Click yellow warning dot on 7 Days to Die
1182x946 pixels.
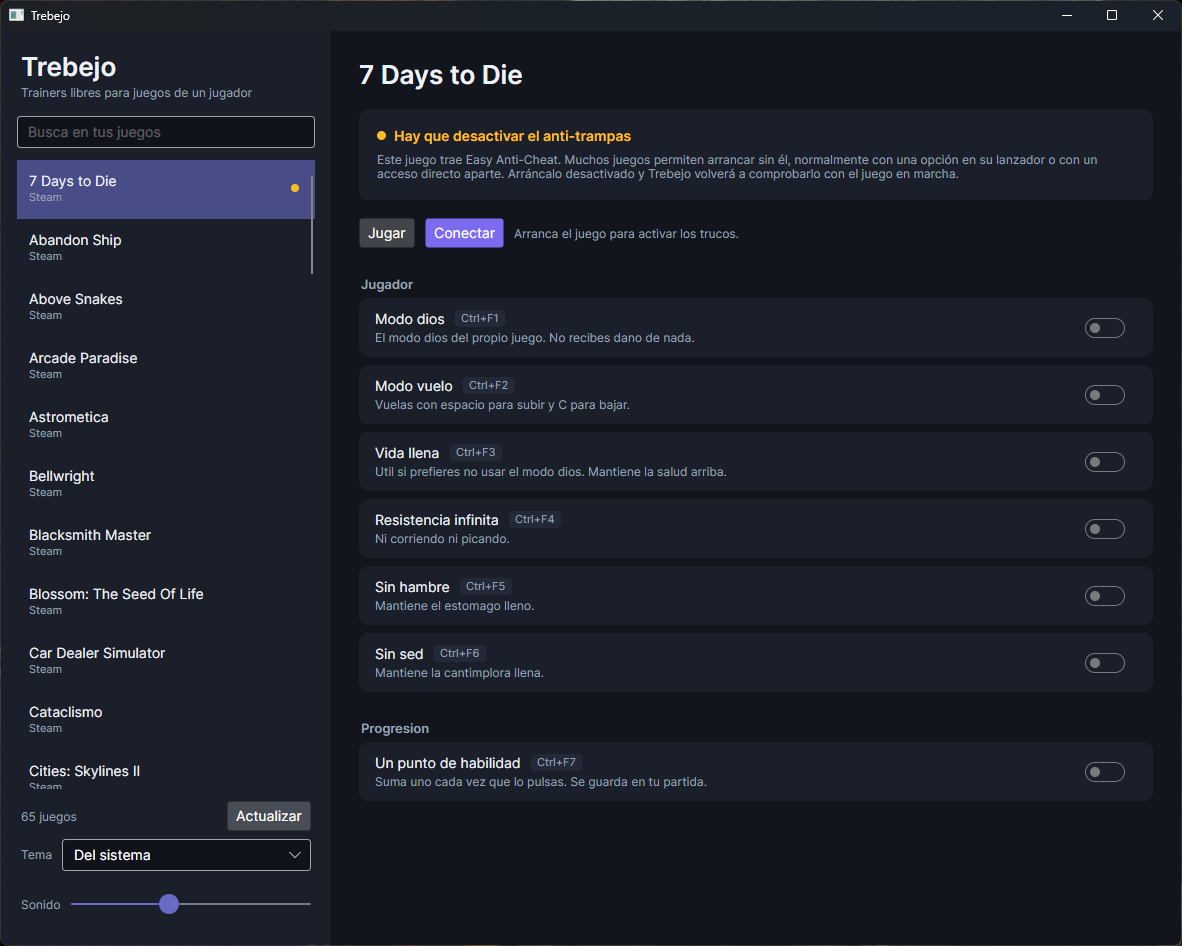click(x=295, y=188)
